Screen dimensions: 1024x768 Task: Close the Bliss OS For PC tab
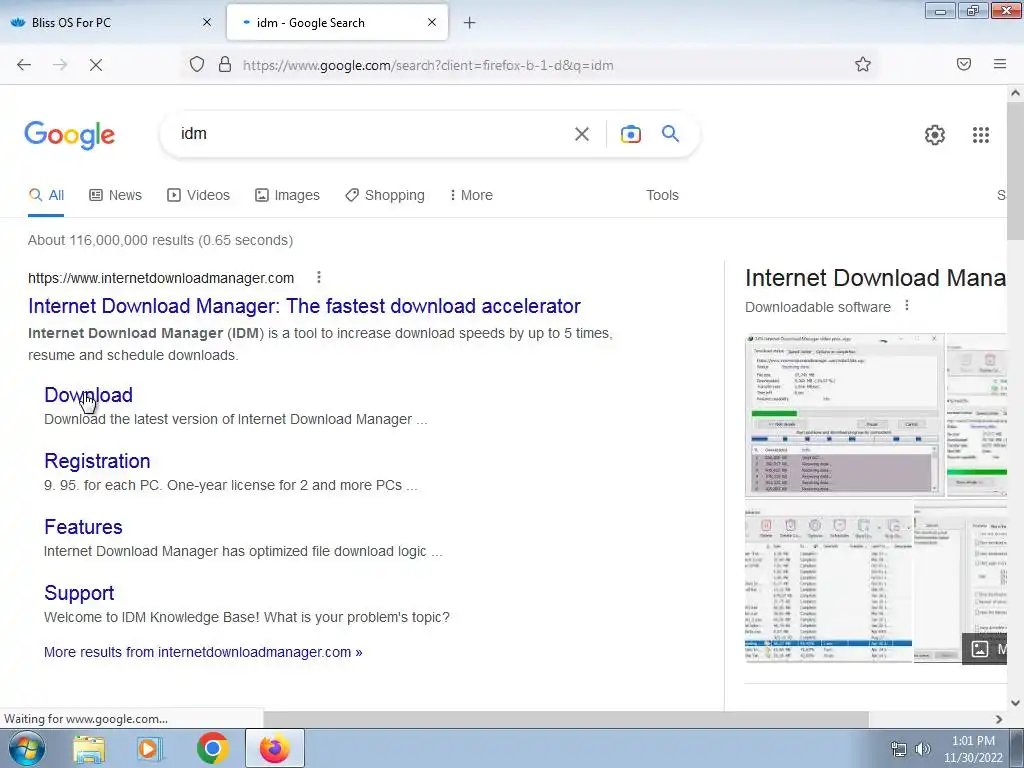coord(206,22)
